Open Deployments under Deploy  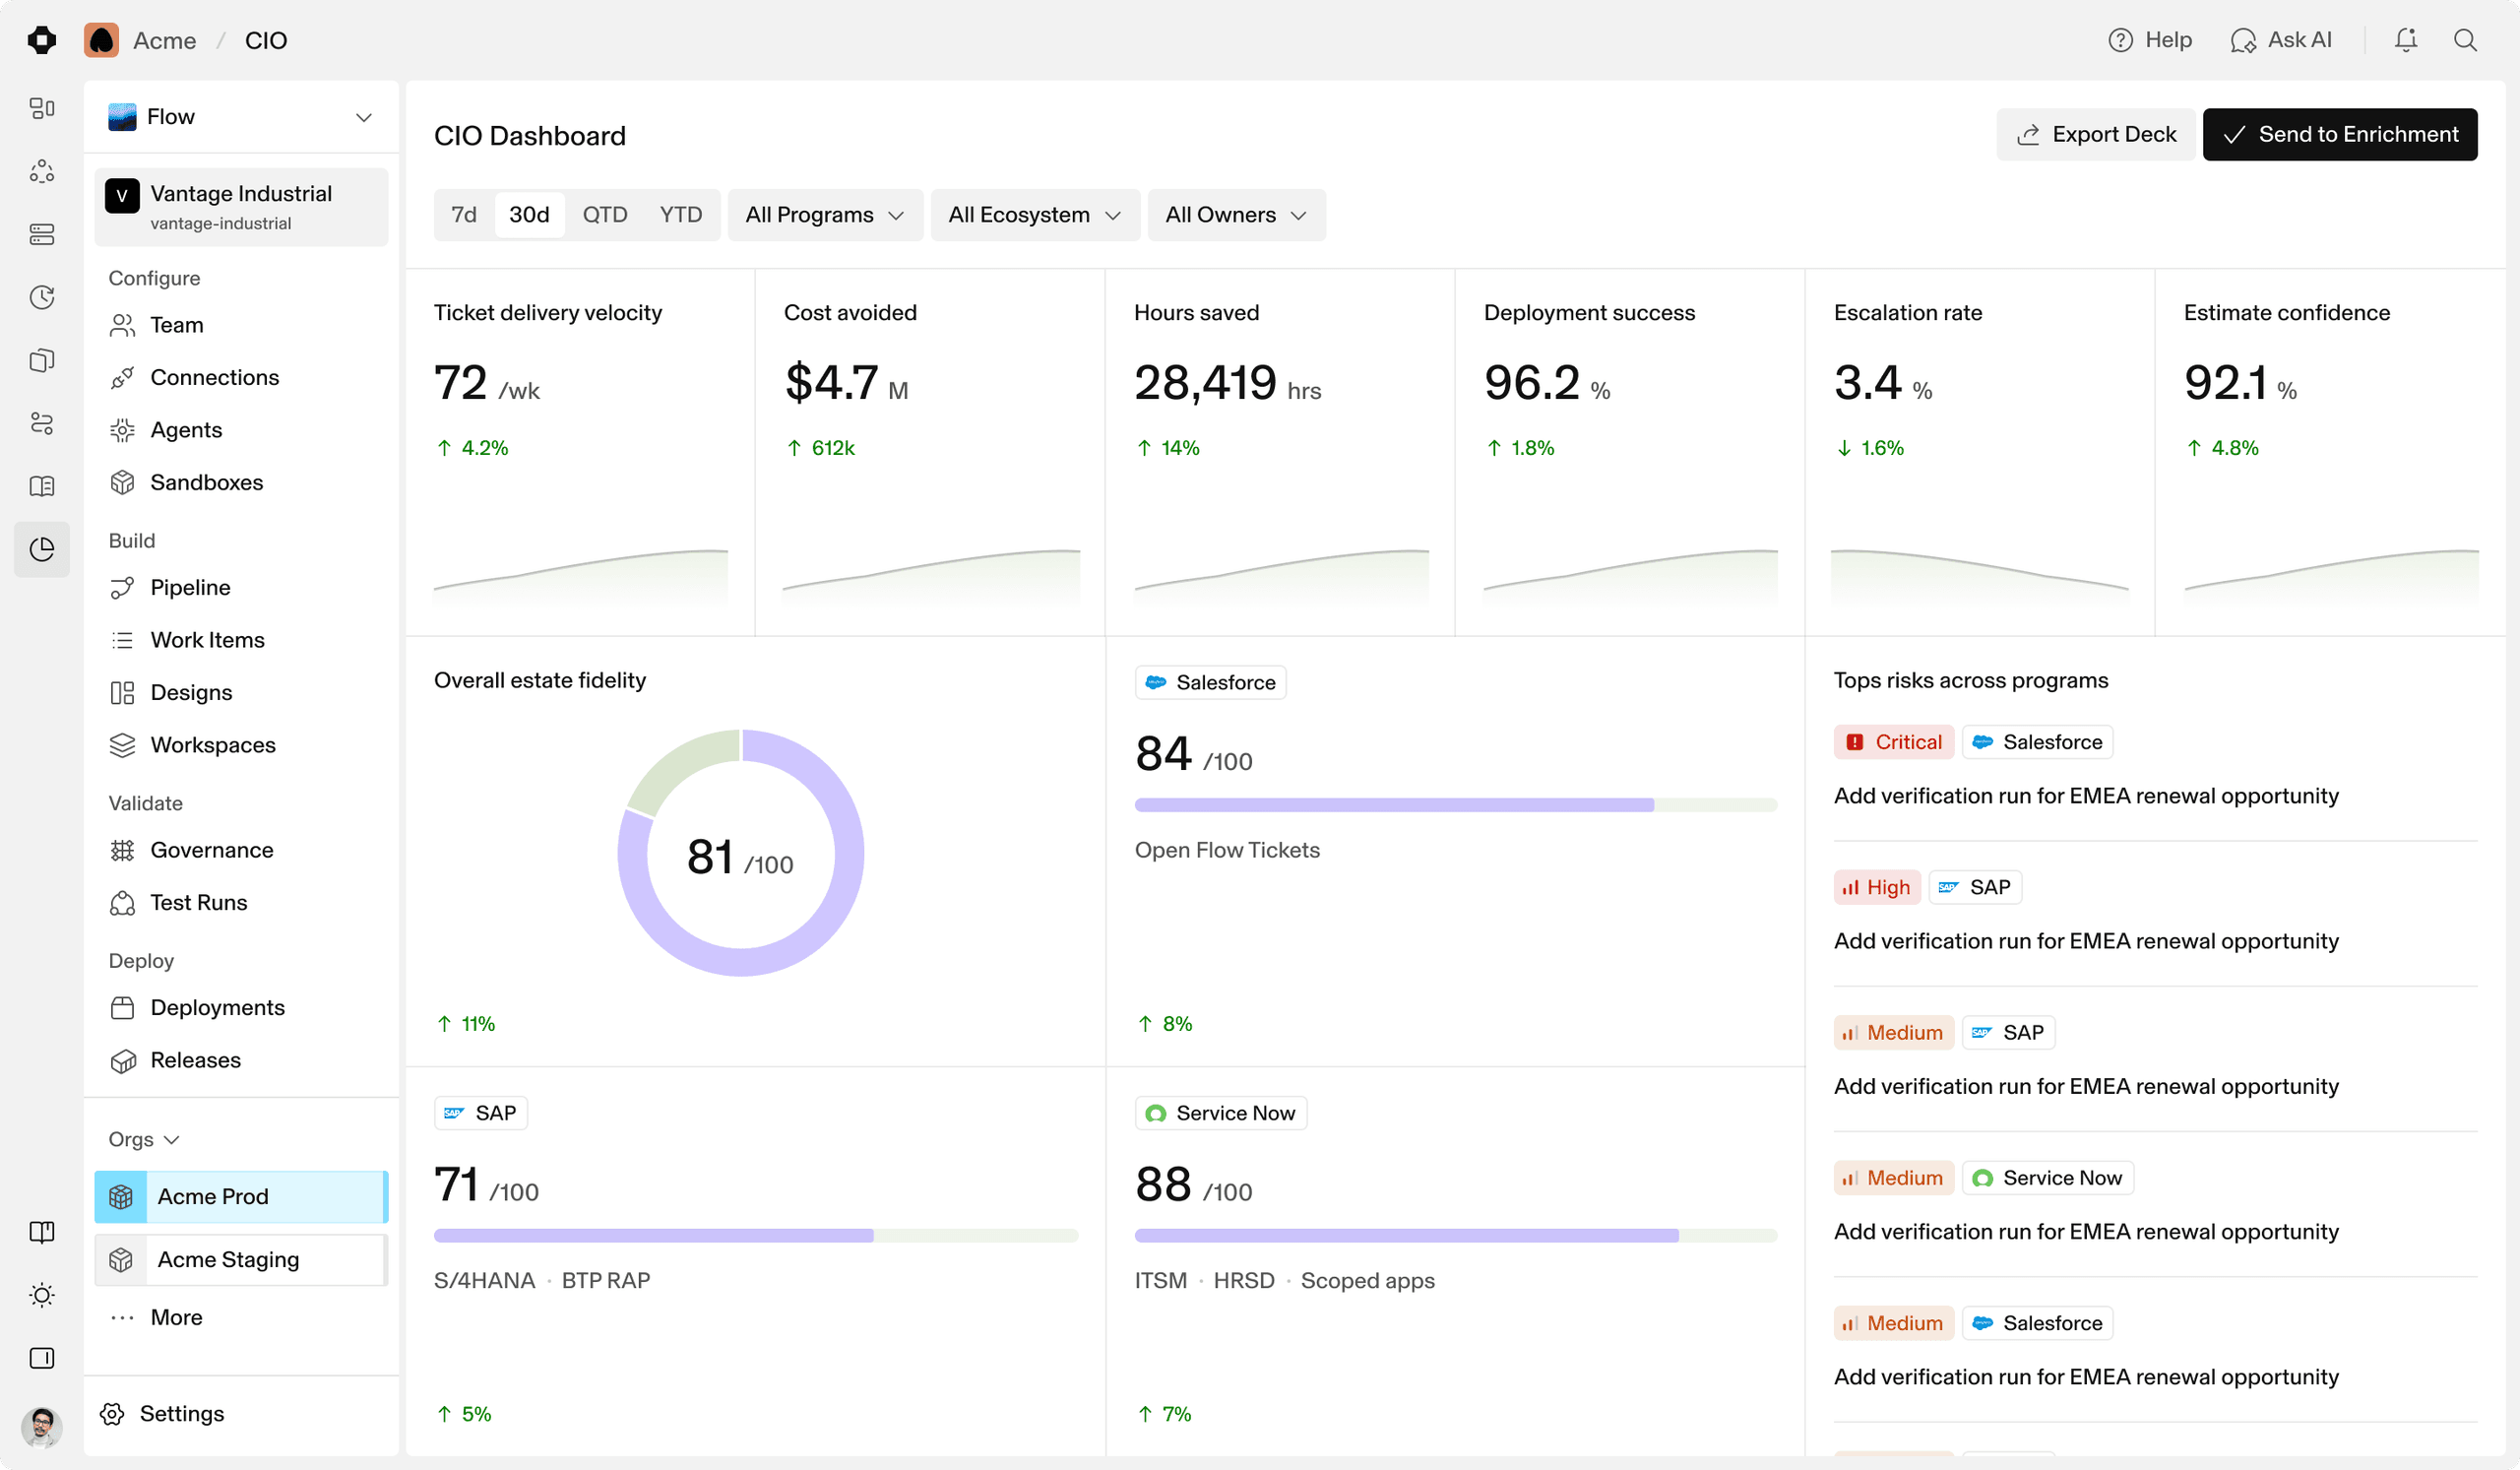(x=241, y=1007)
